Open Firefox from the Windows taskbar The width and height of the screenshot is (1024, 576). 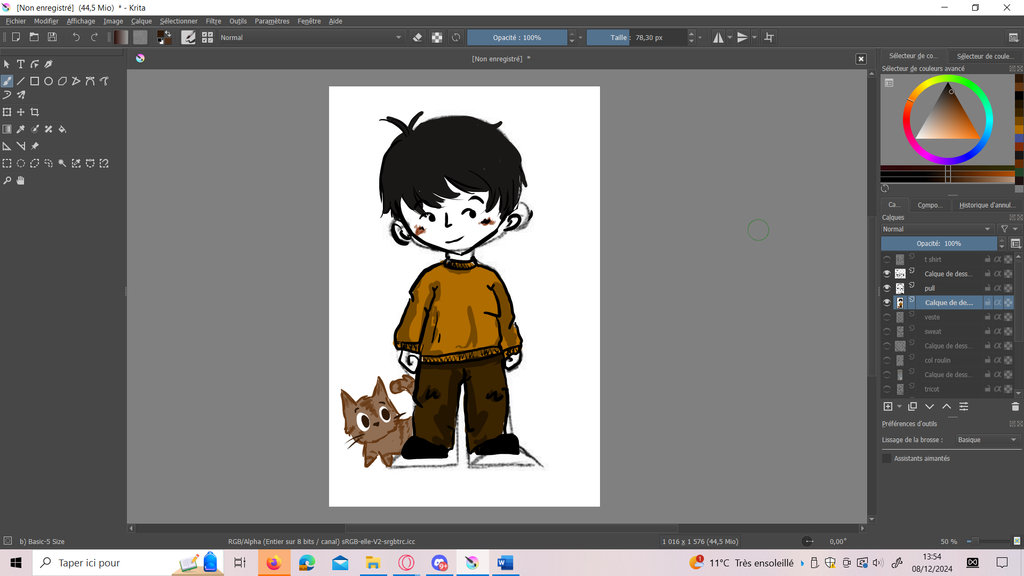[x=273, y=563]
